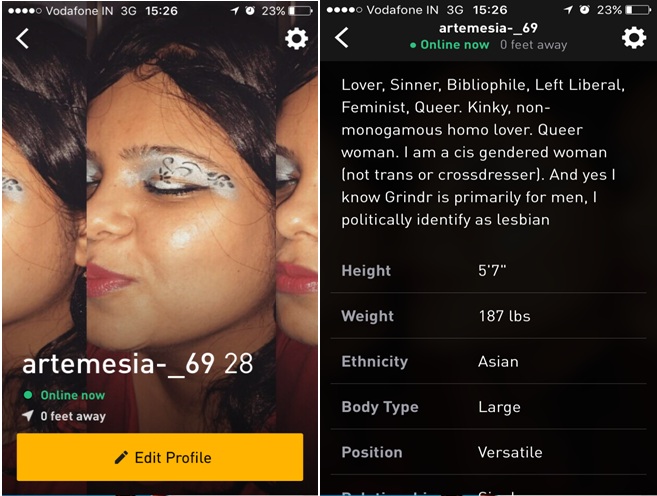Tap location arrow next to 0 feet away
Screen dimensions: 657x496
point(28,416)
